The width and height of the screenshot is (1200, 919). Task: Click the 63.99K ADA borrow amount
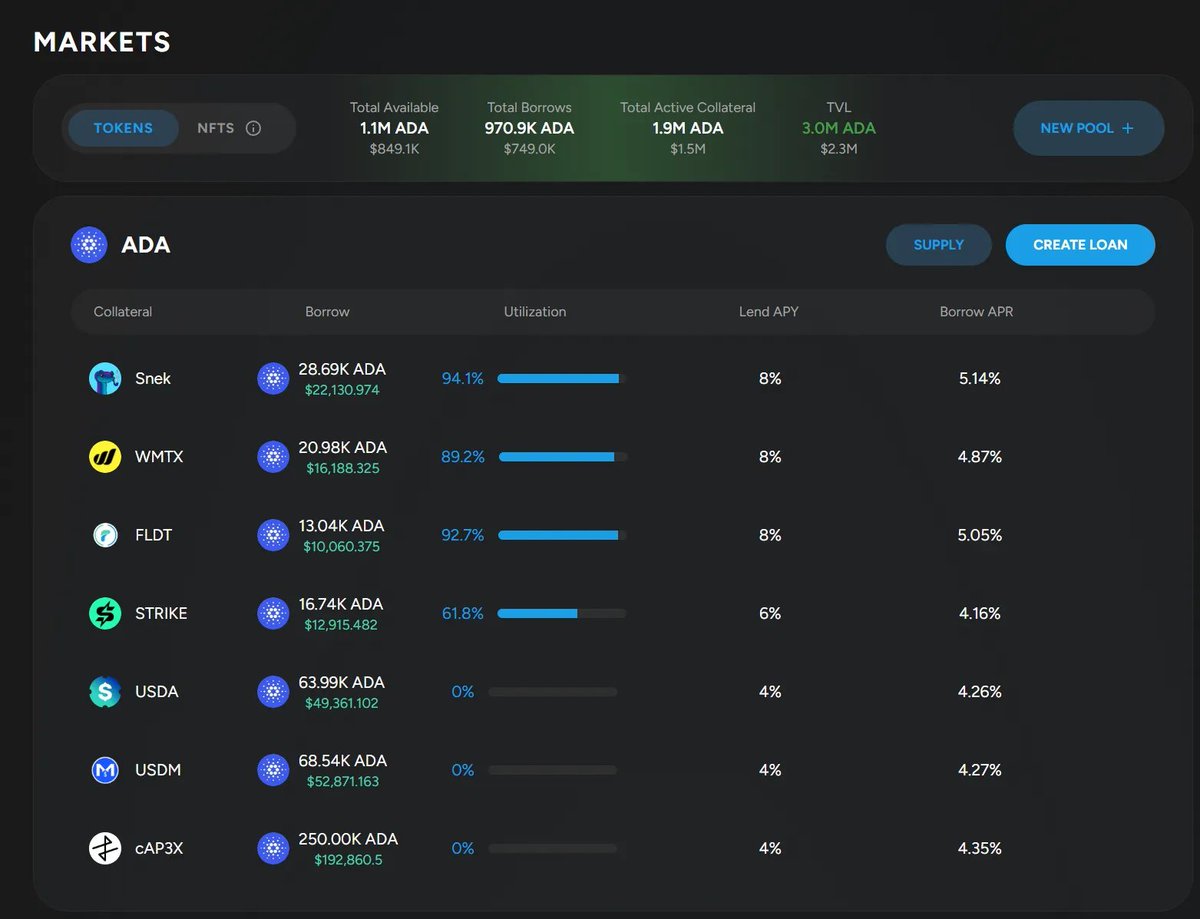342,682
